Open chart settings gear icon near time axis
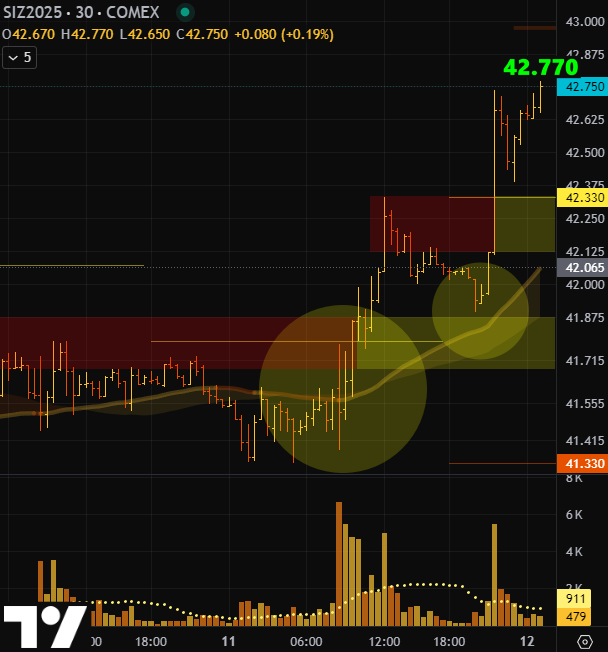The height and width of the screenshot is (652, 608). (x=585, y=642)
